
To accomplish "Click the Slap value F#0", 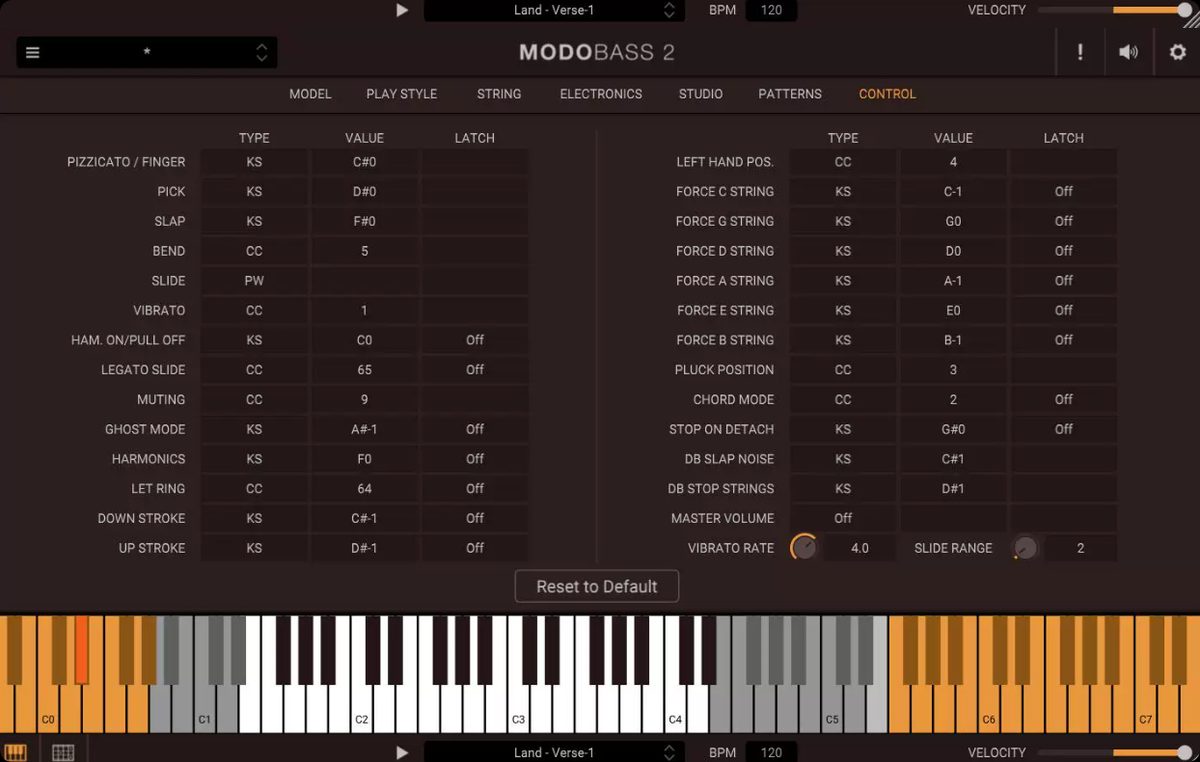I will point(365,221).
